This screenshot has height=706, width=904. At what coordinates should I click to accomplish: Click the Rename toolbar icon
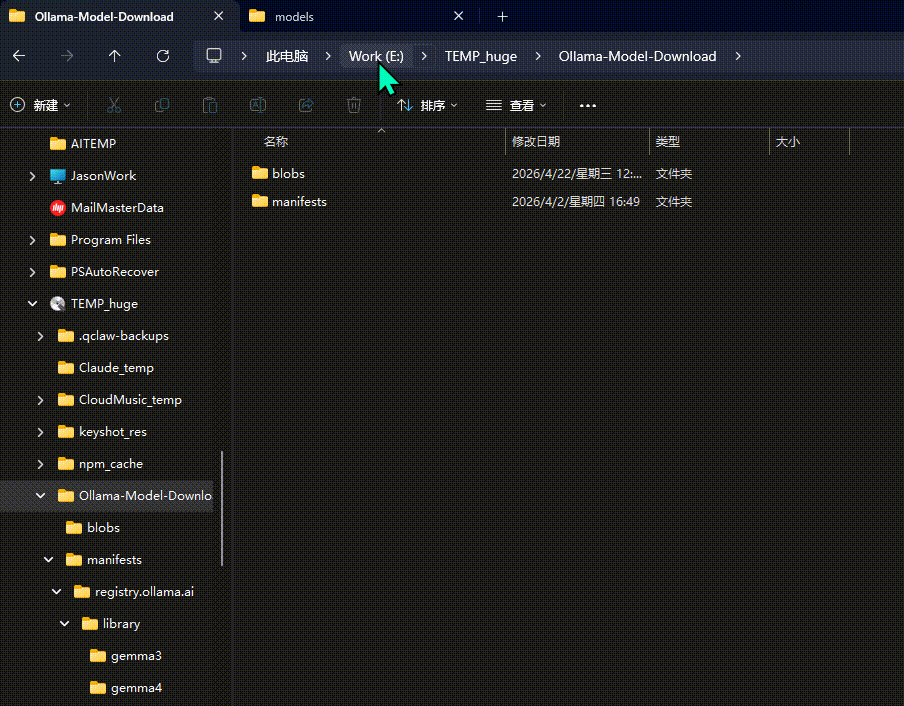pos(258,105)
